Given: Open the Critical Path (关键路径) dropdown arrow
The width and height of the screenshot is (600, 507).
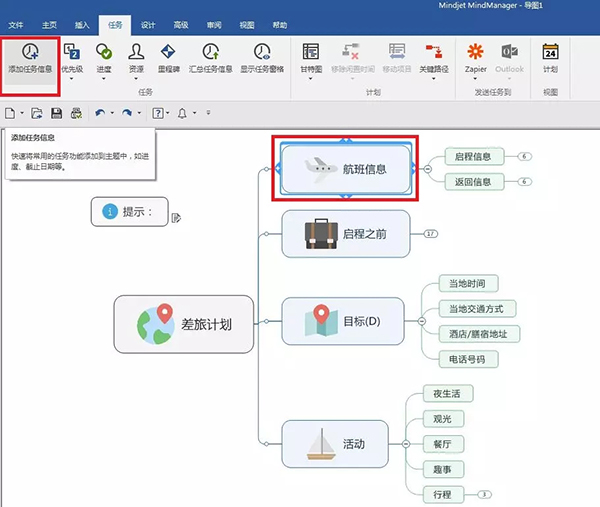Looking at the screenshot, I should pos(434,78).
